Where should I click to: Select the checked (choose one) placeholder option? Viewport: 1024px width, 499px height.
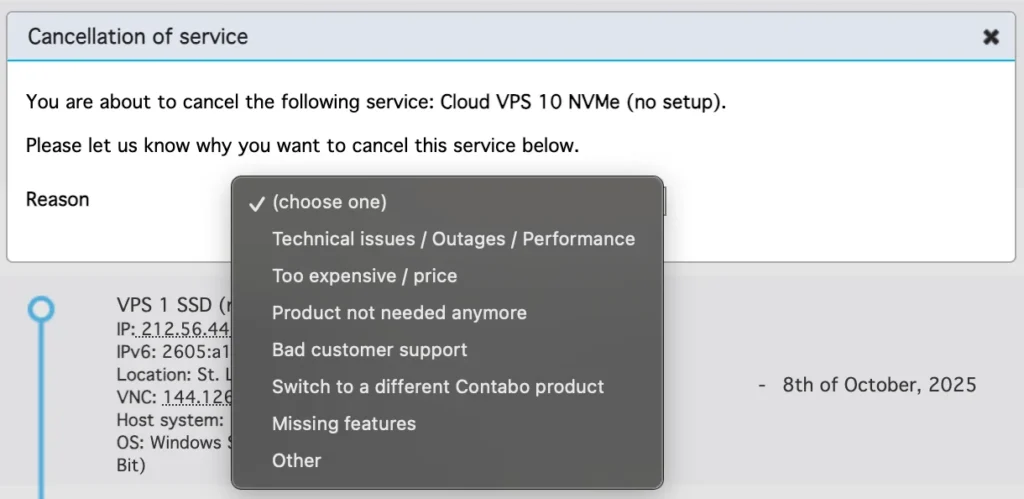click(x=329, y=202)
